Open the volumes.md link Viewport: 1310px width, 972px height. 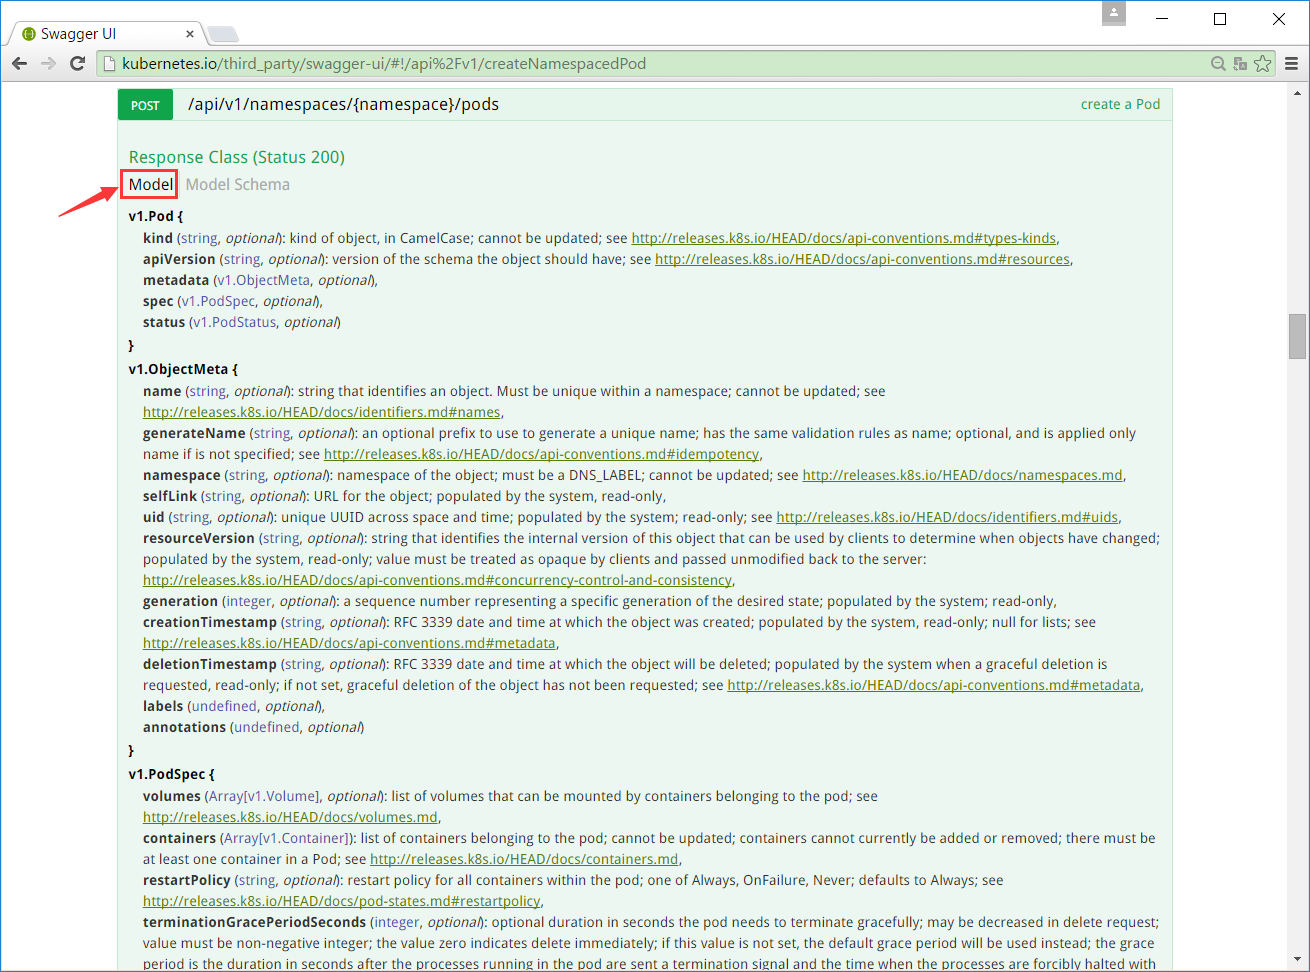point(290,817)
